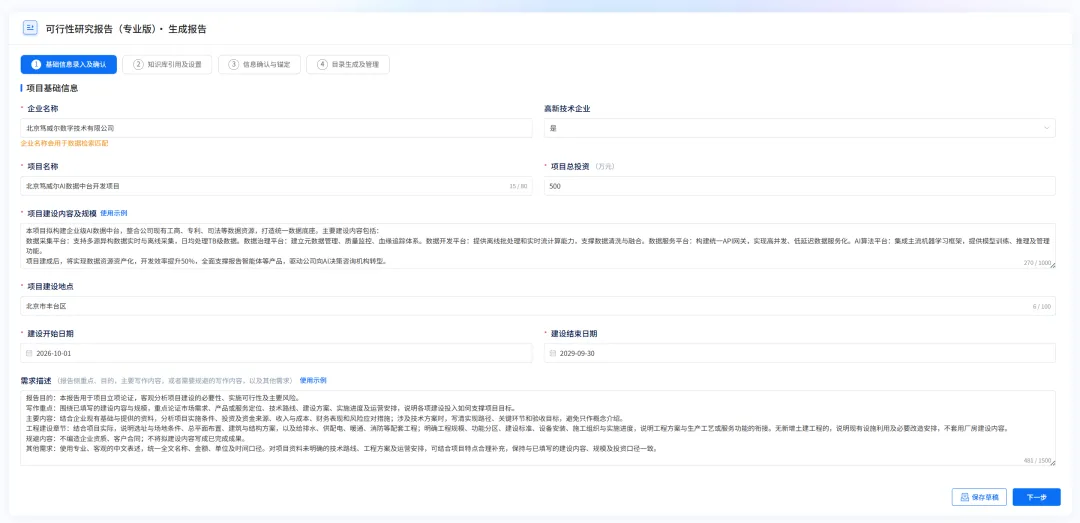Click the save icon on 保存草稿 button
Image resolution: width=1080 pixels, height=523 pixels.
(965, 498)
